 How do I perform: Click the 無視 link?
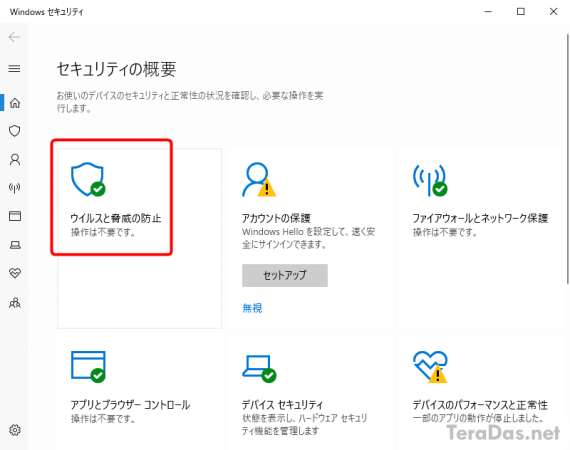click(x=252, y=308)
